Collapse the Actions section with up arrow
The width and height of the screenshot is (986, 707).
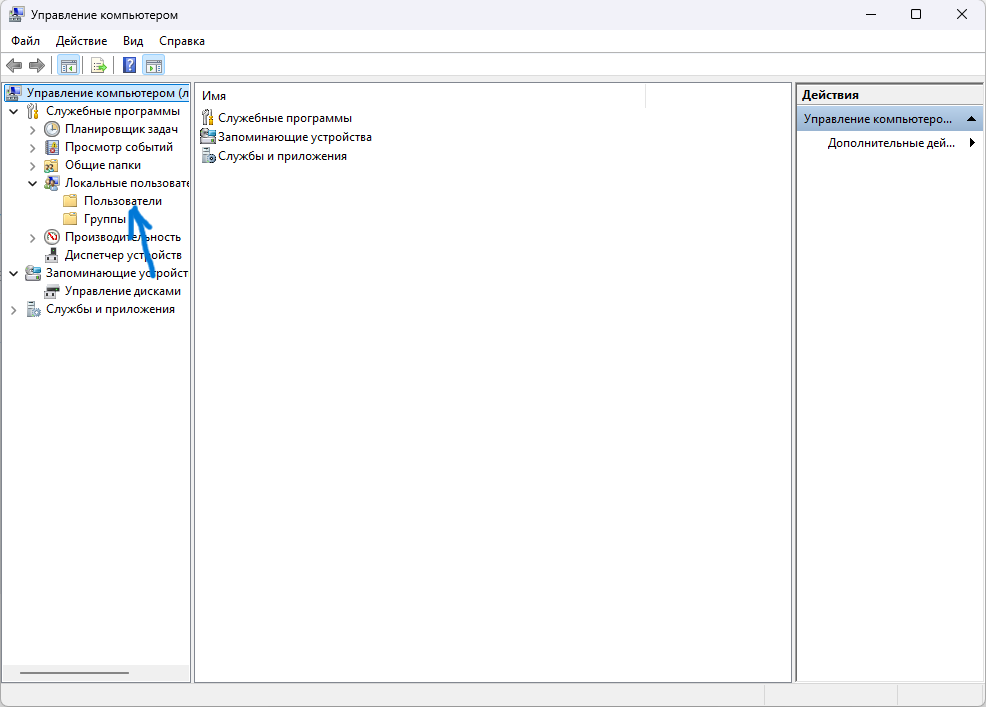point(971,119)
